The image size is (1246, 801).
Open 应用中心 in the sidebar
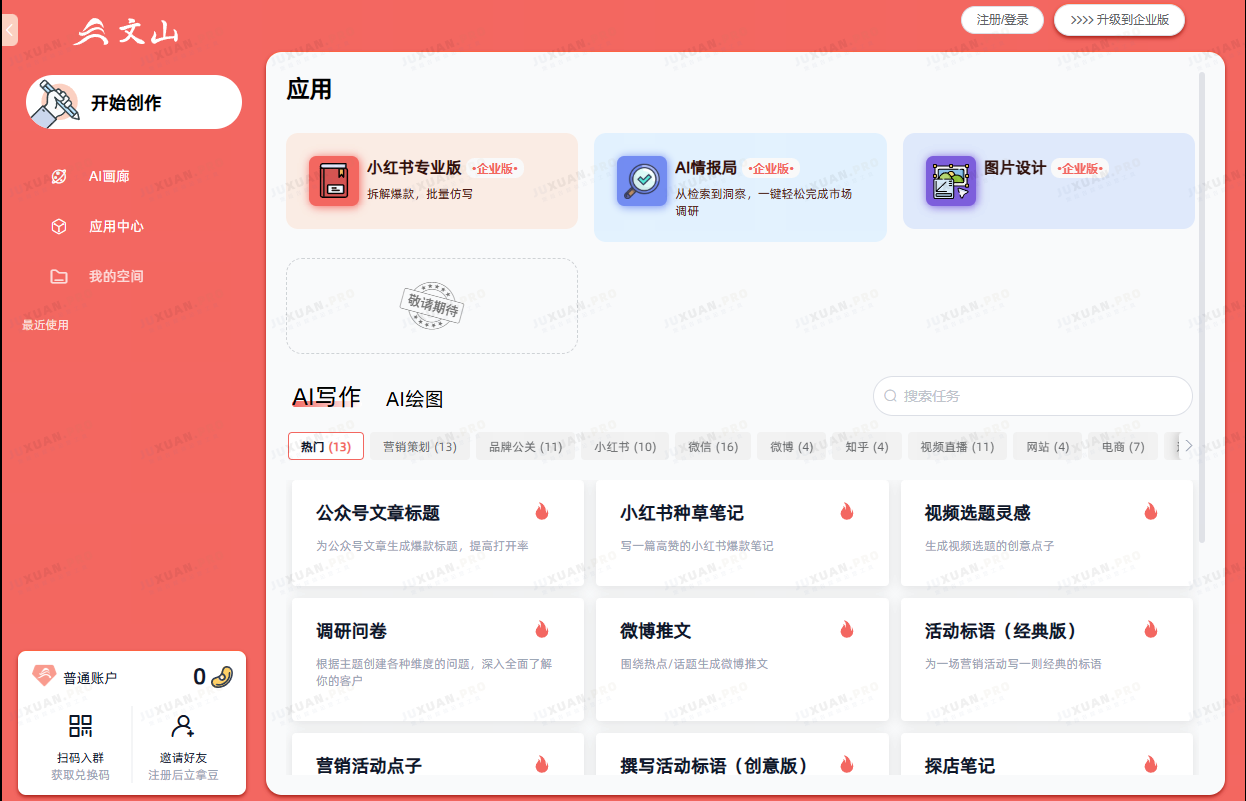[116, 226]
